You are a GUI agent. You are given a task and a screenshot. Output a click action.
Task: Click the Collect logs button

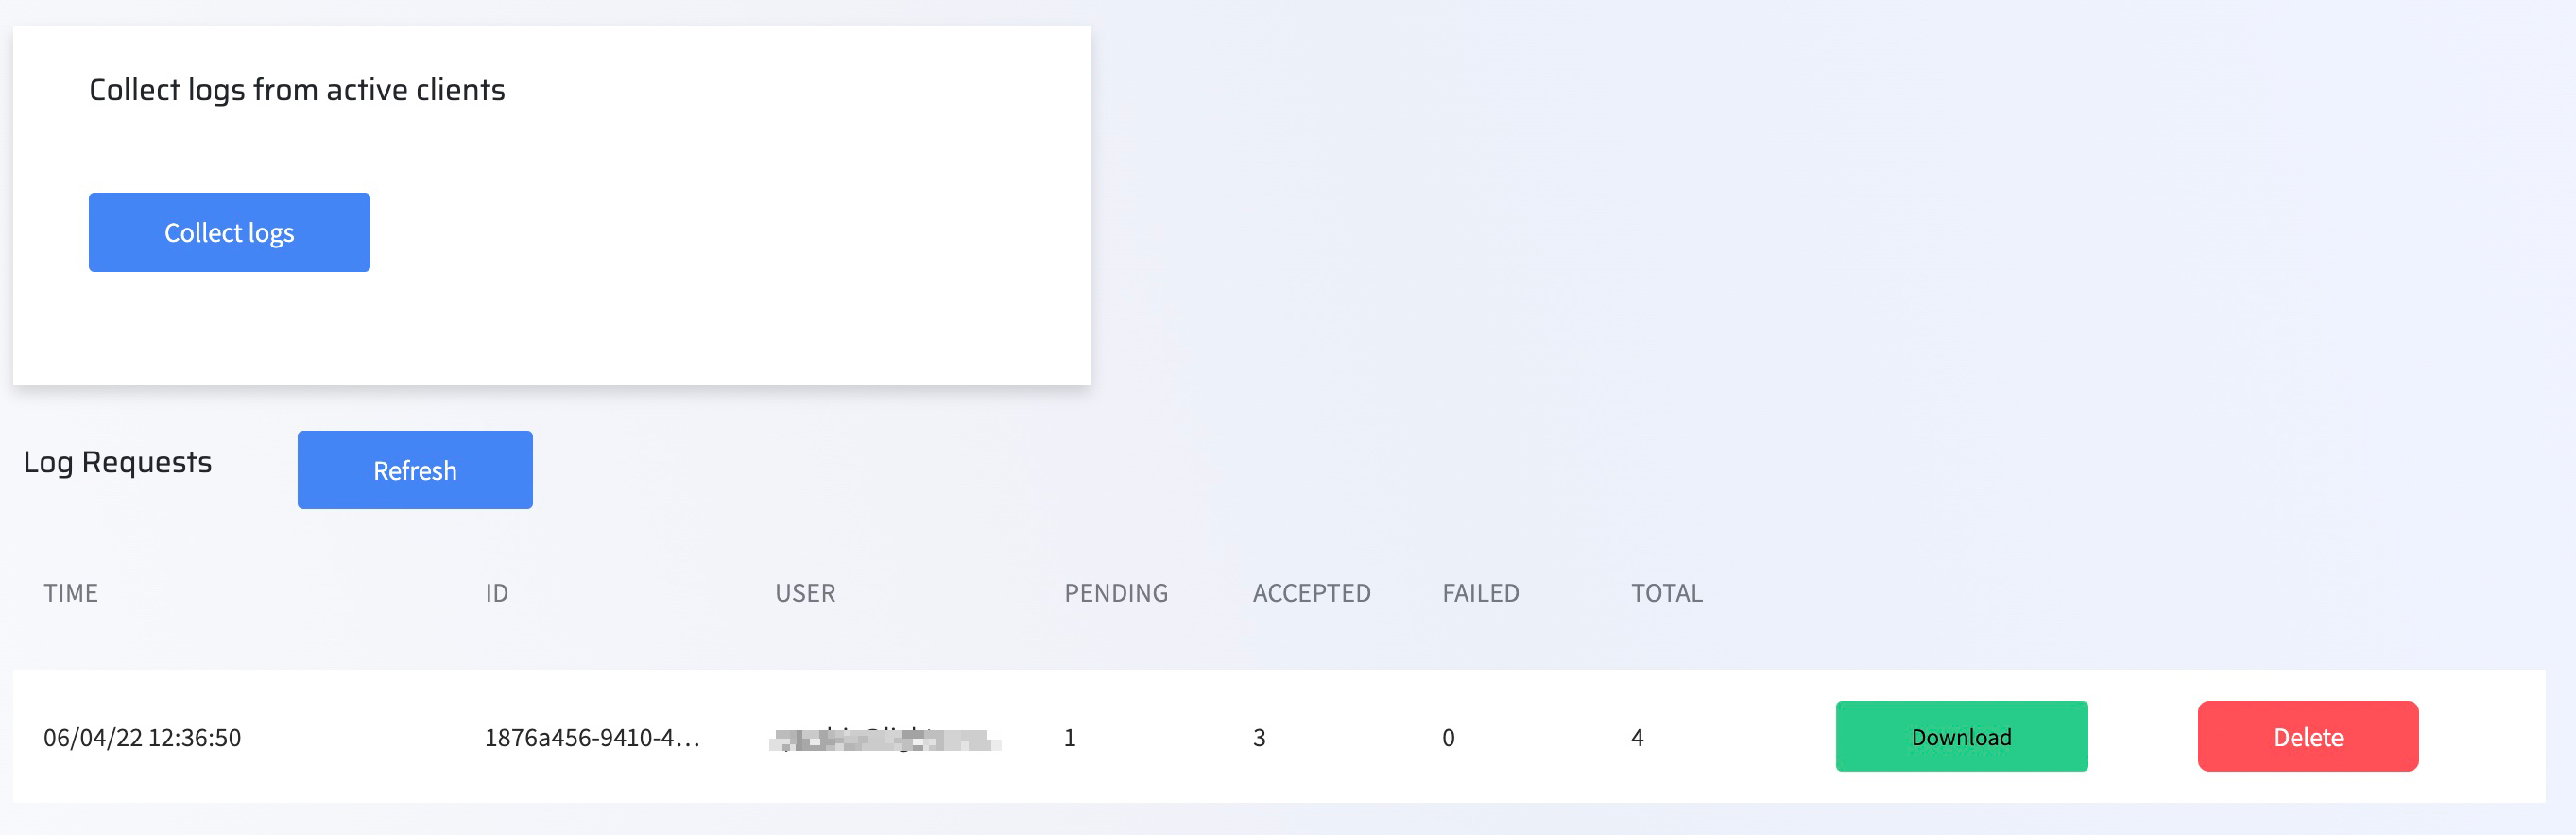point(229,232)
